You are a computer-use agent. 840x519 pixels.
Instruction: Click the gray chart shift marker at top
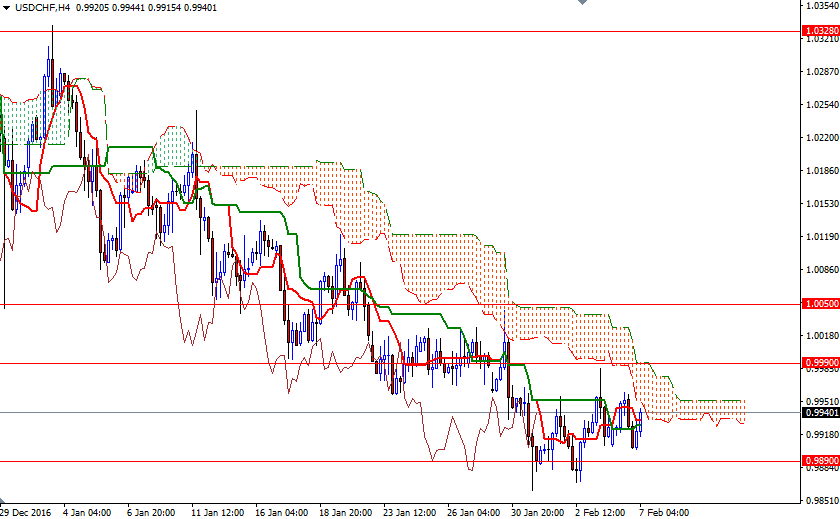(582, 2)
